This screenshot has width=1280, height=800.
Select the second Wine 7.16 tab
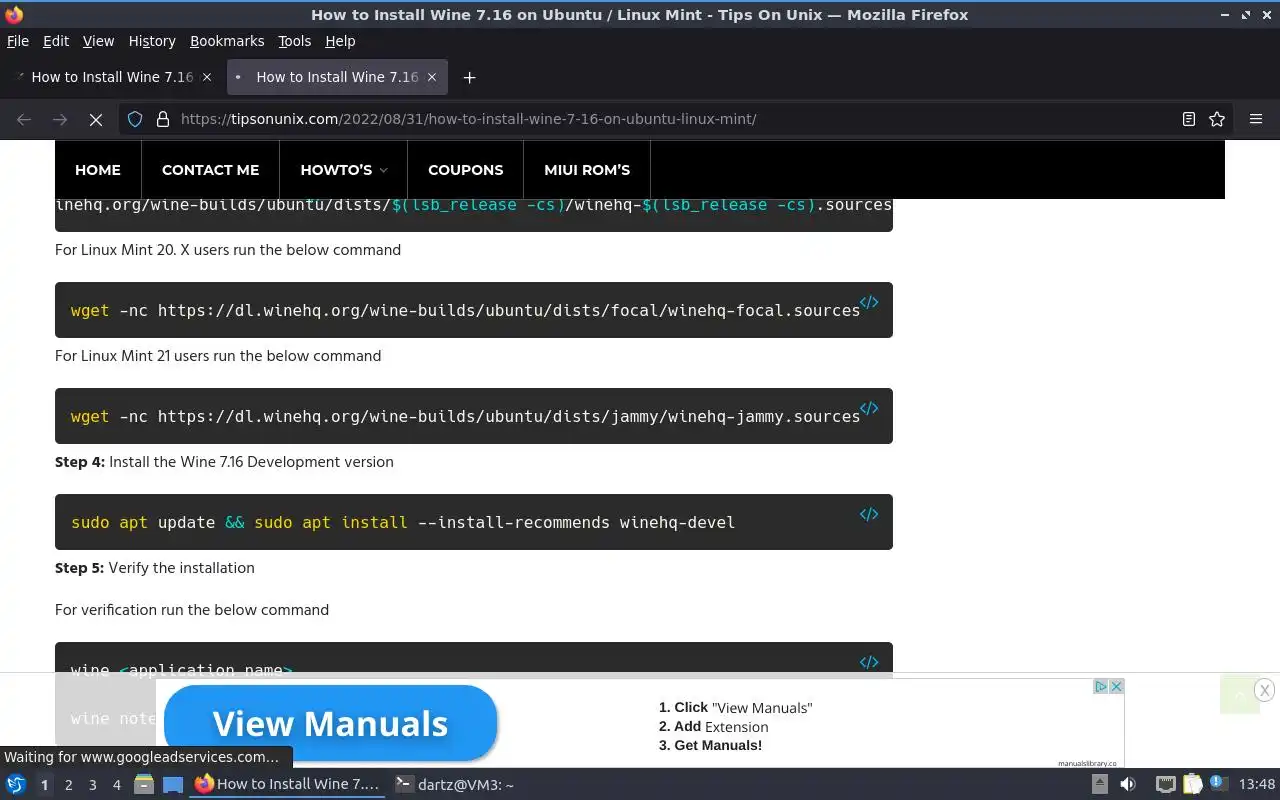coord(337,77)
